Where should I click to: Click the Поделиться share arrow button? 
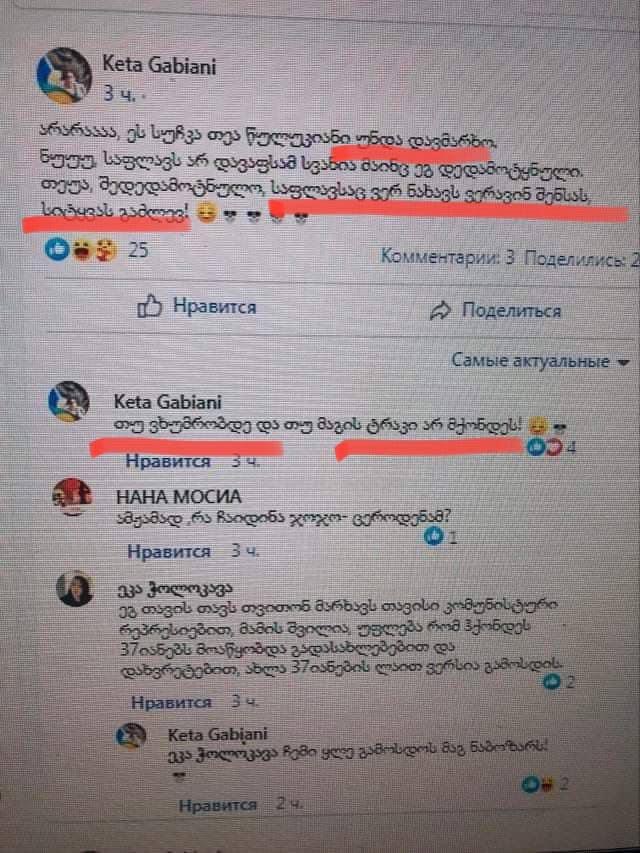pos(495,310)
